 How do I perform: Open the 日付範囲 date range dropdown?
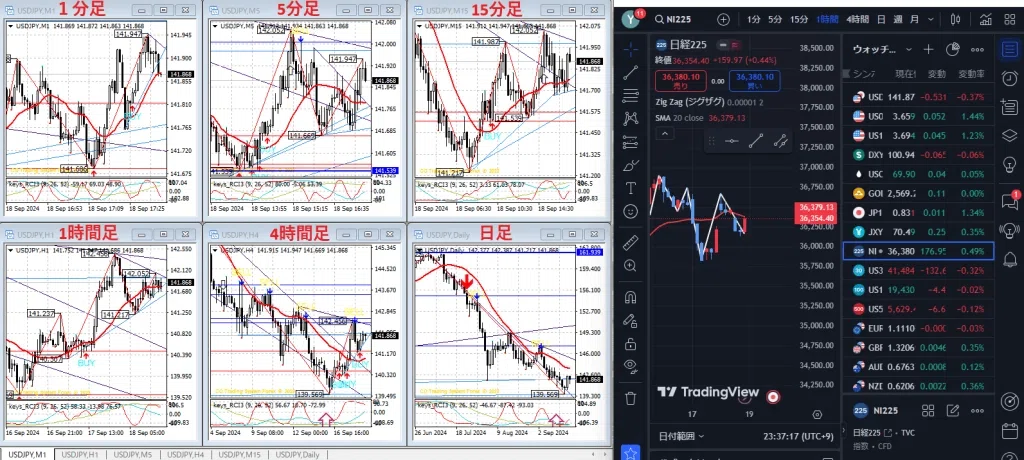(682, 436)
